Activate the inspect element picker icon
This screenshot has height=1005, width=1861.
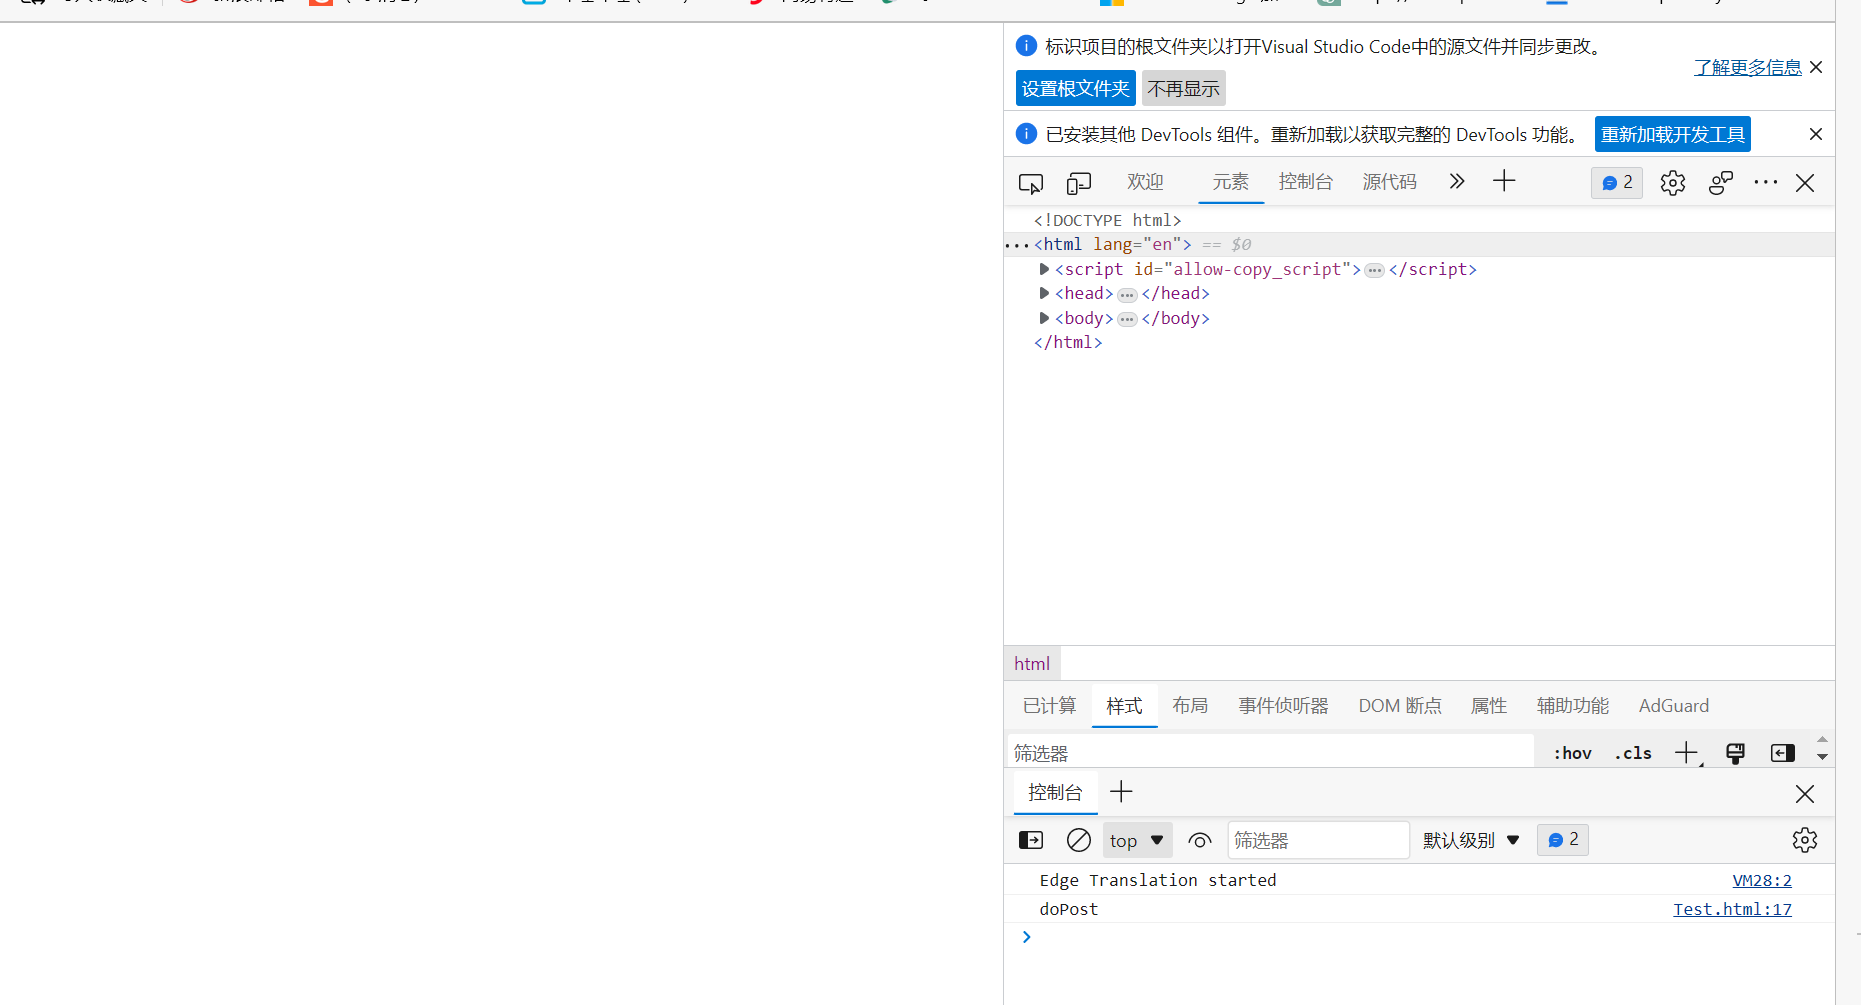(1030, 183)
